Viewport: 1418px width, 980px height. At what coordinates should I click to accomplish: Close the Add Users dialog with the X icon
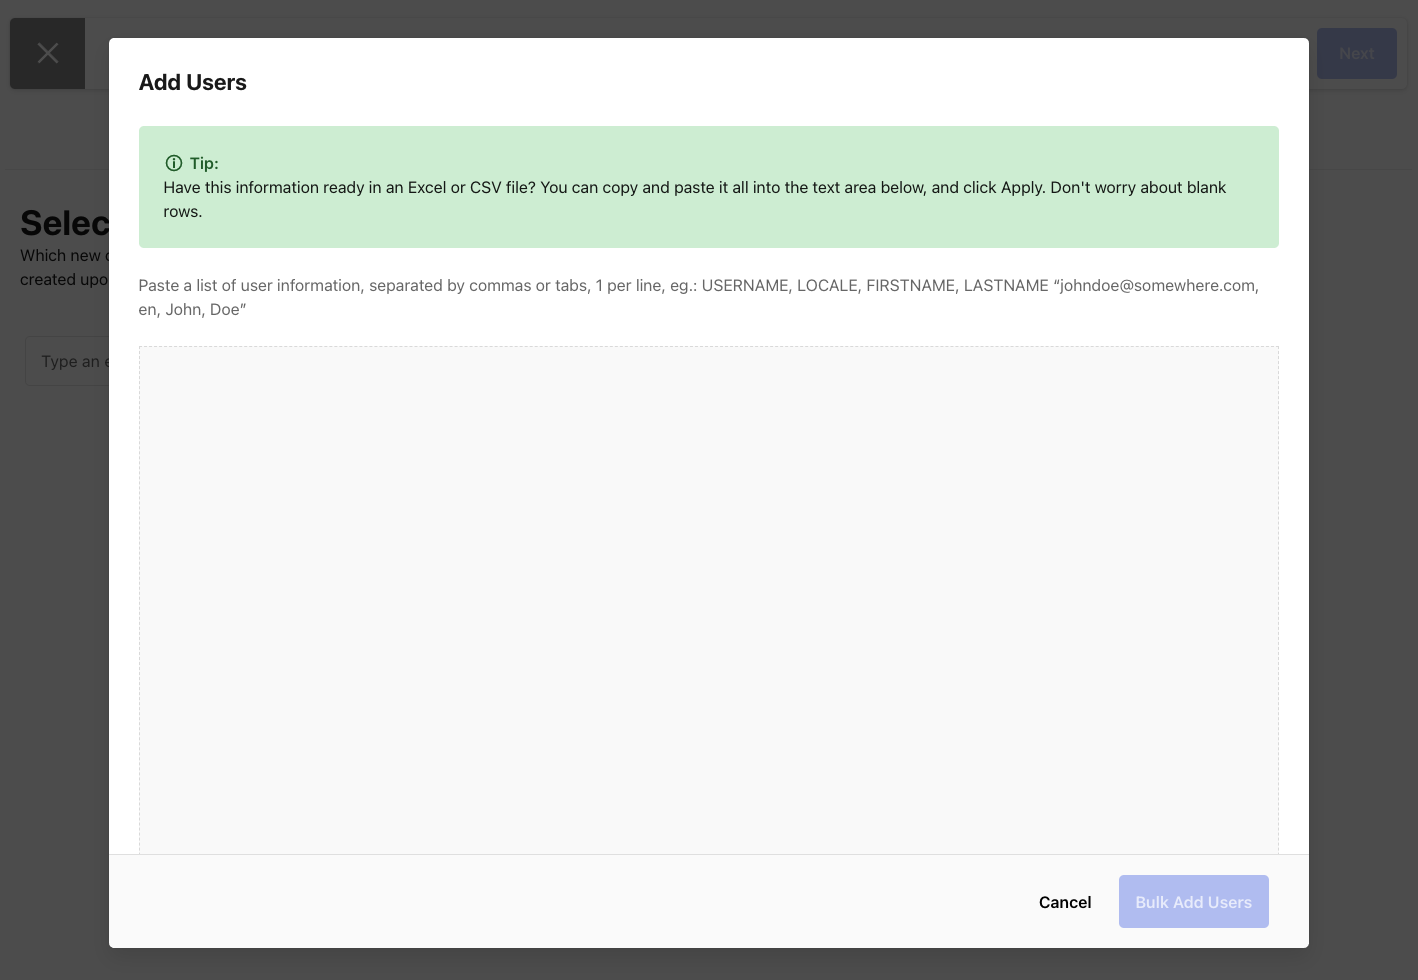[x=47, y=53]
